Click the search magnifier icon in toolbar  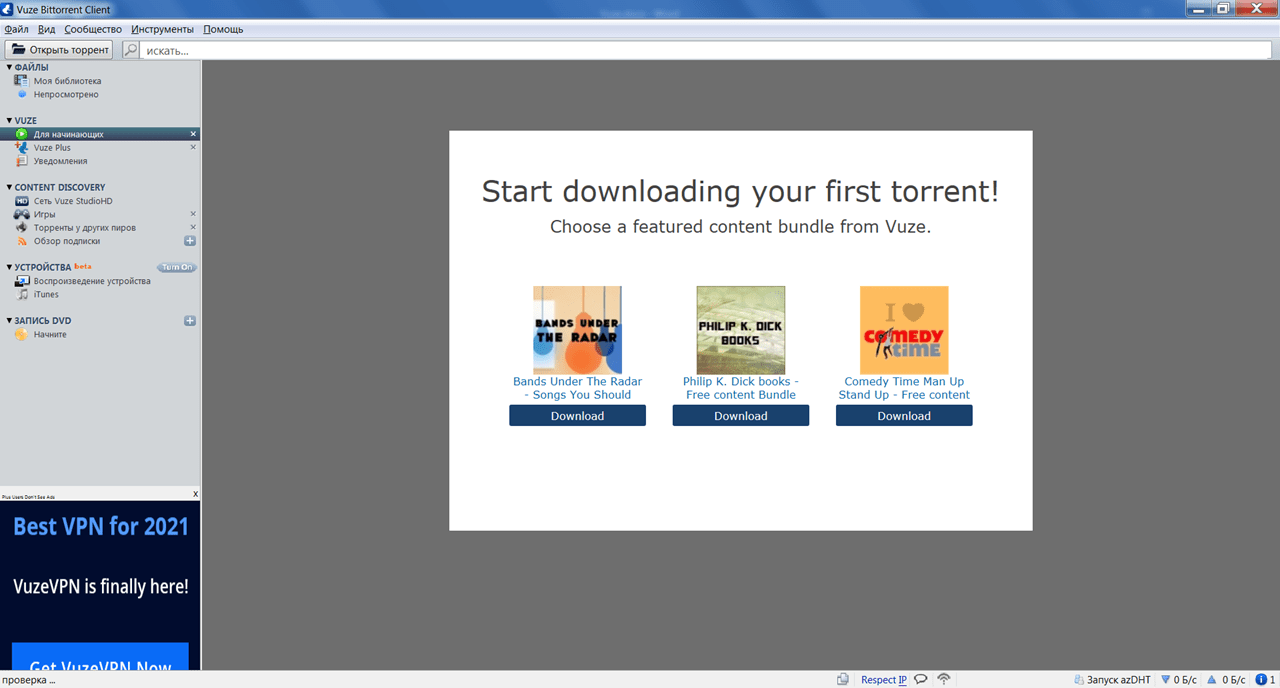pos(131,50)
